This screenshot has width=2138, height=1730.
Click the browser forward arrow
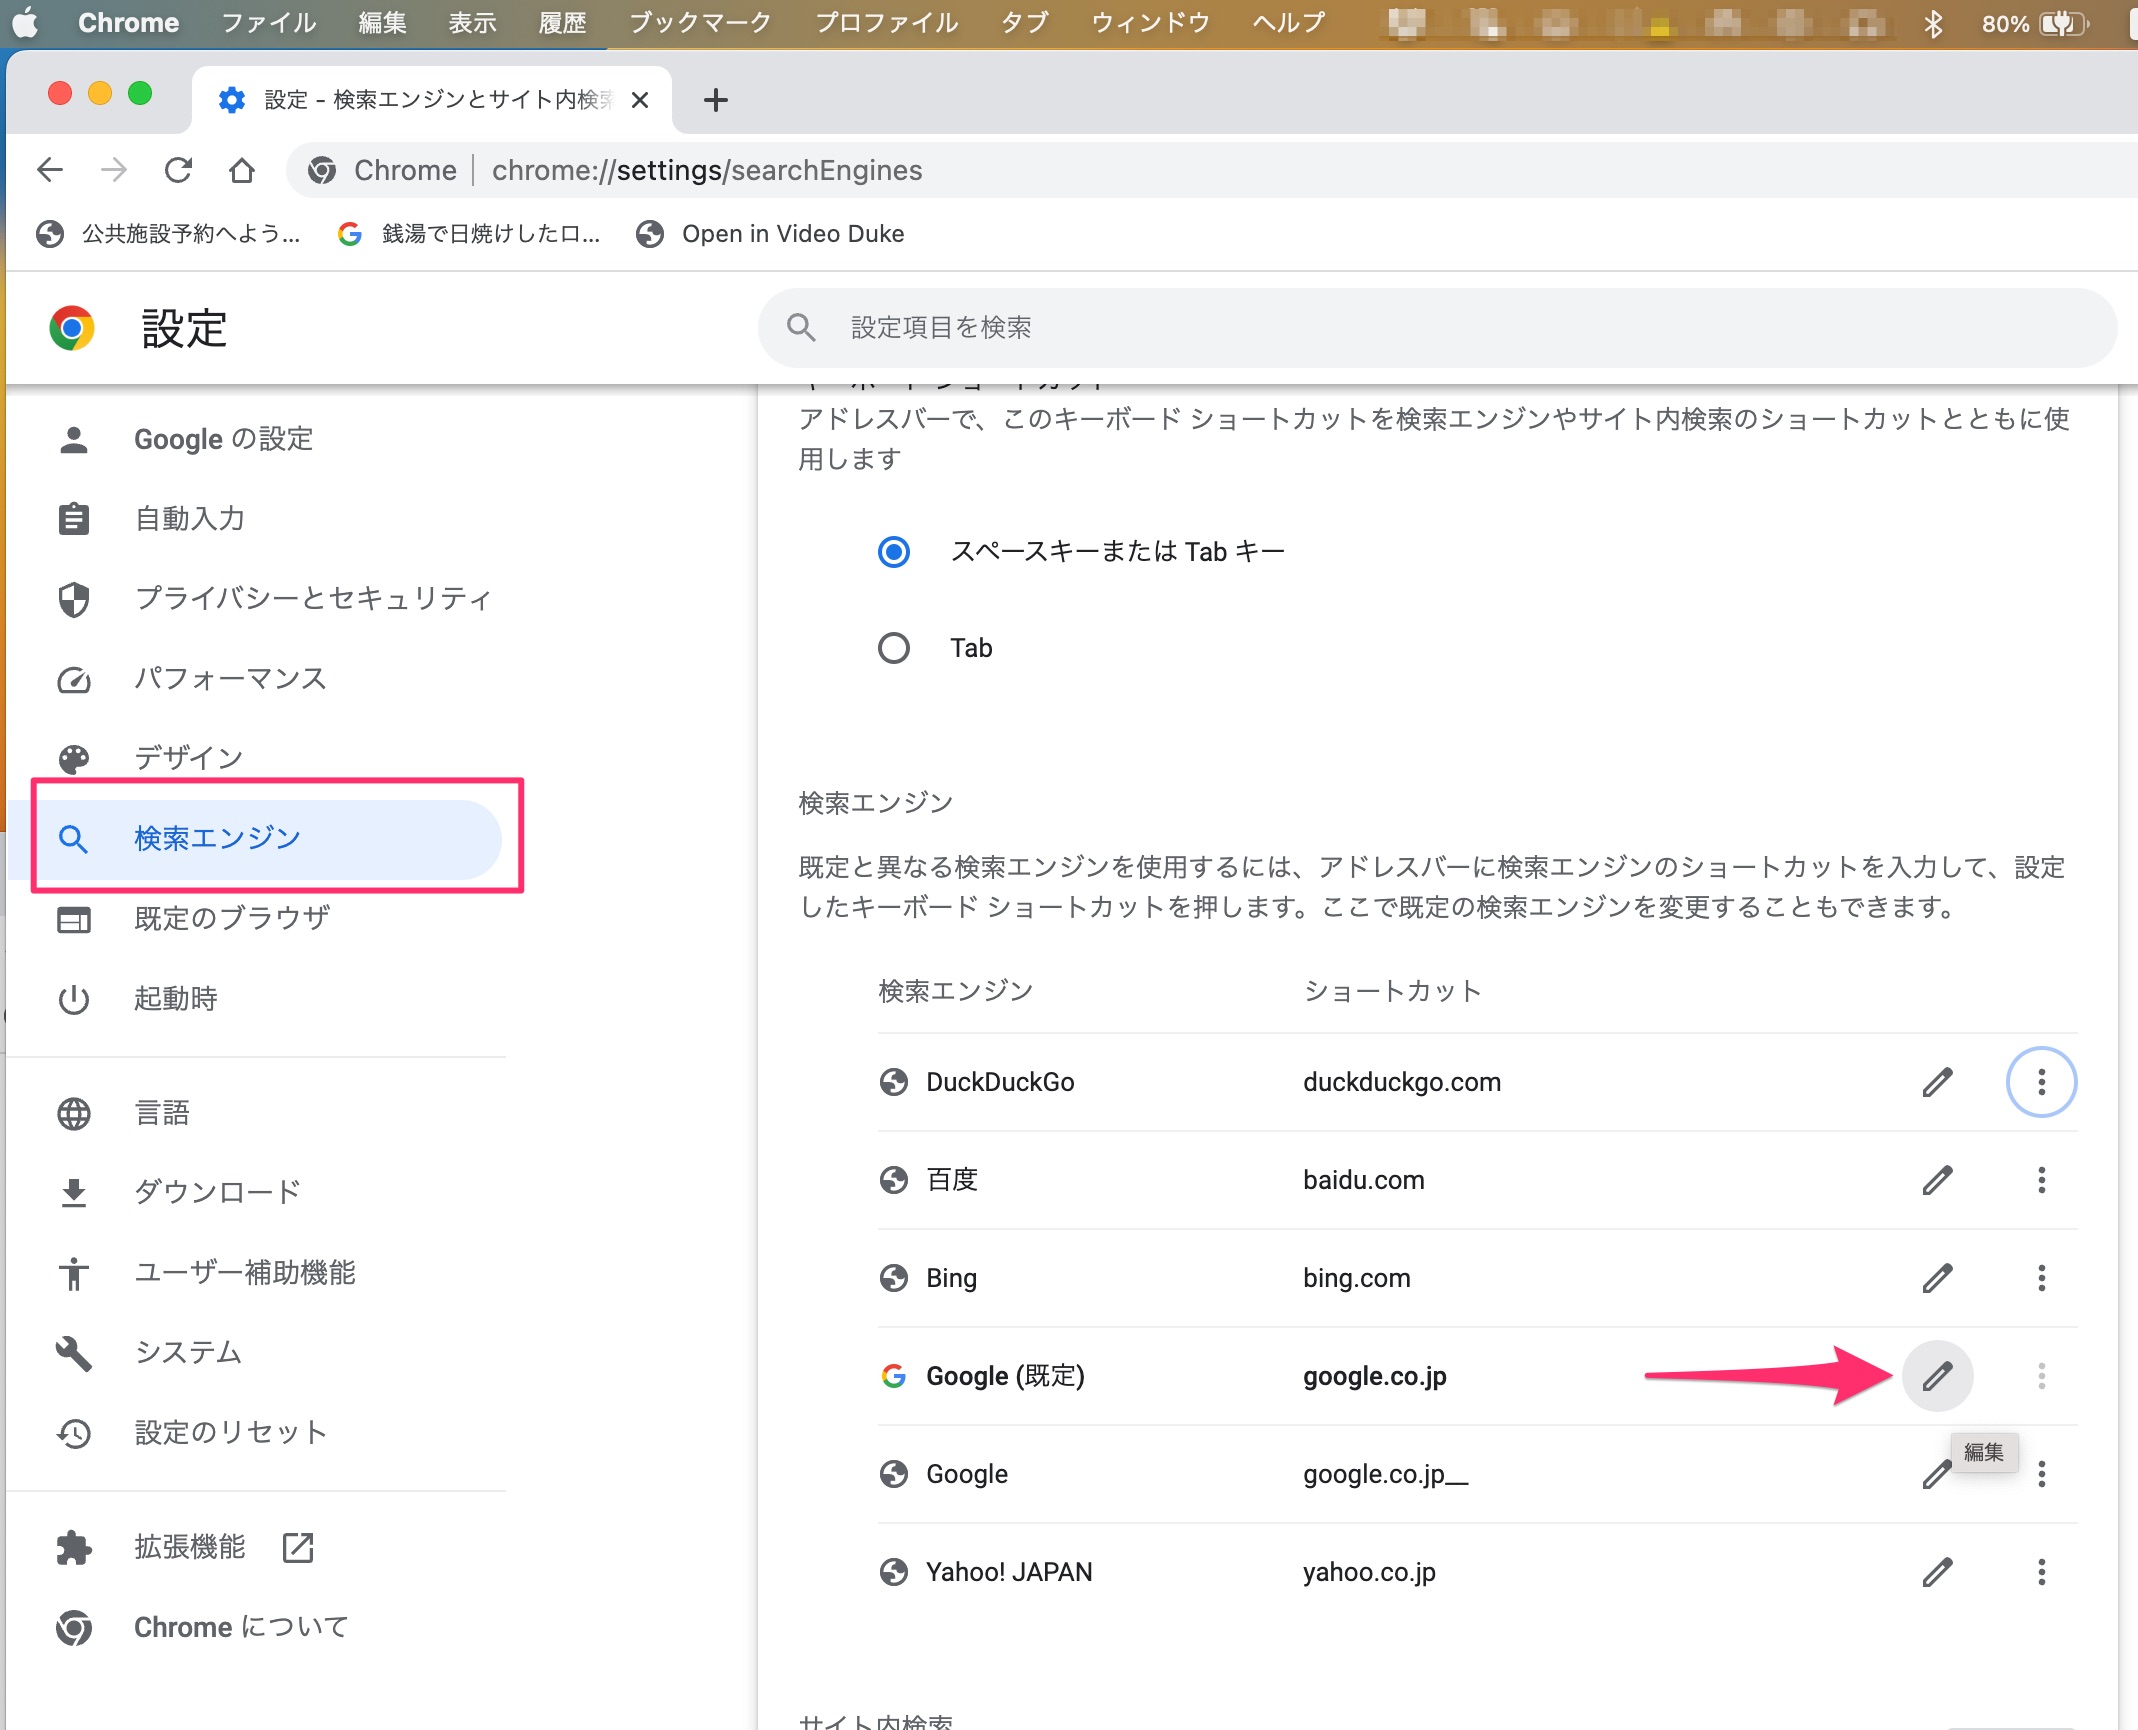pos(114,170)
